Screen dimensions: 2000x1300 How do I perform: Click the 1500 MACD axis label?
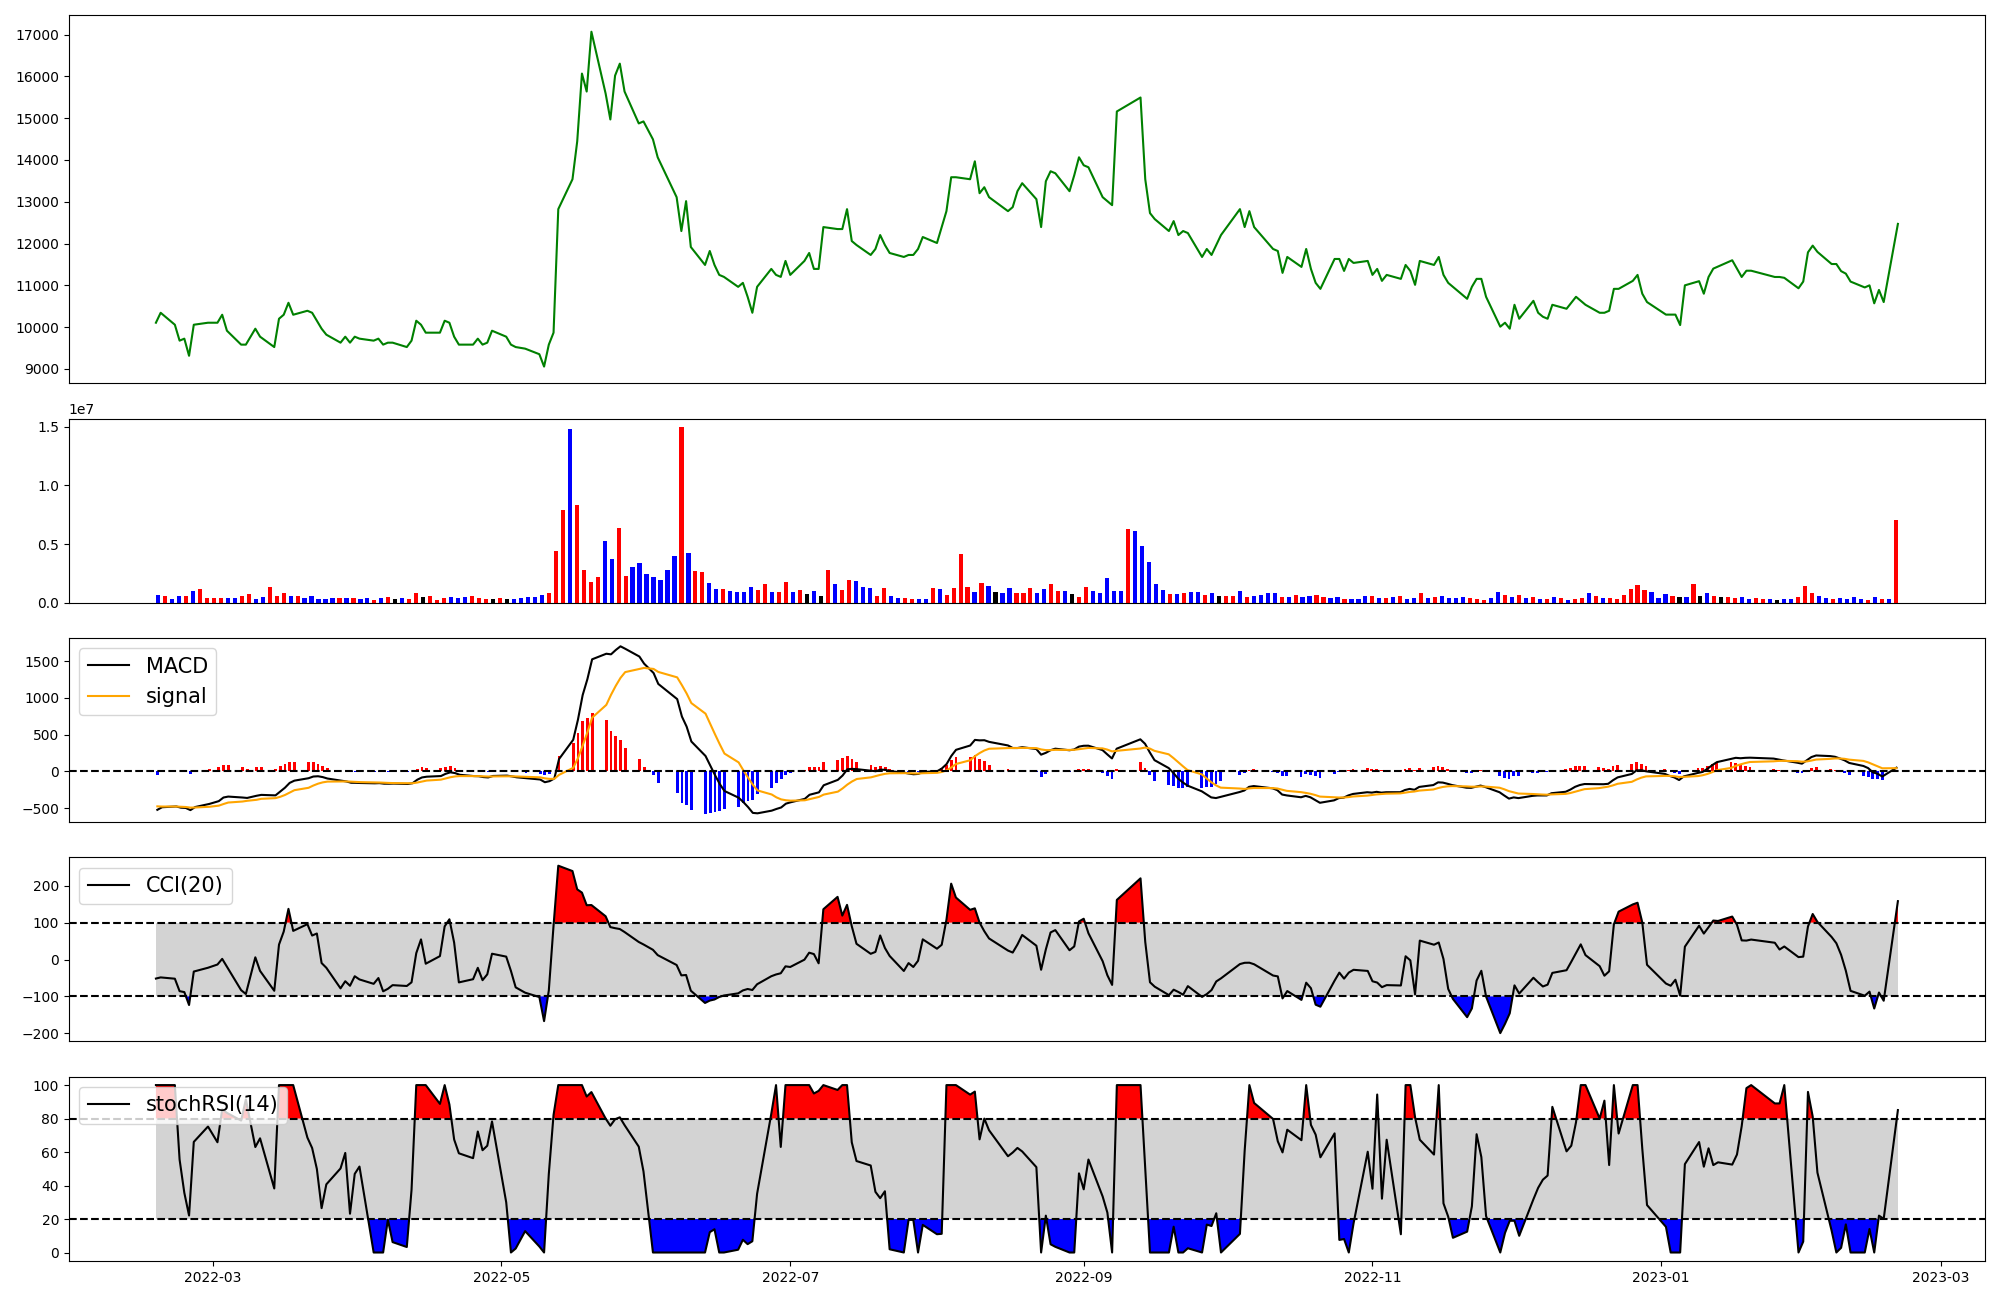(41, 662)
